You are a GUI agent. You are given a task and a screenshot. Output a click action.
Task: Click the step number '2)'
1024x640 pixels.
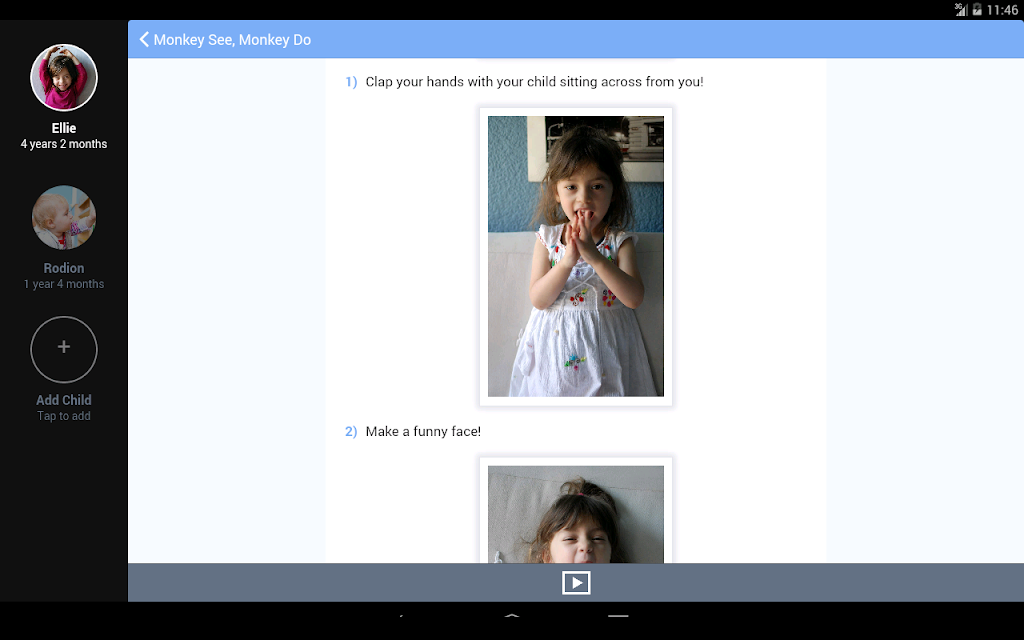(351, 431)
